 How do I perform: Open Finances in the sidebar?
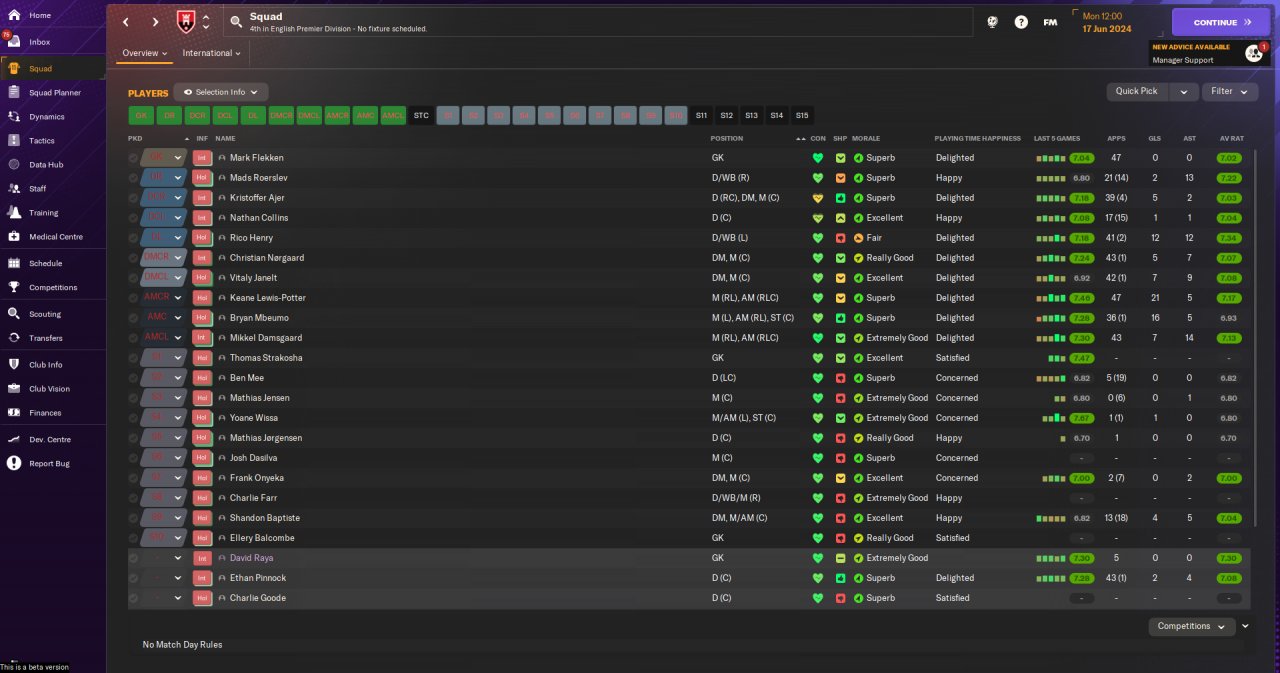pos(45,413)
